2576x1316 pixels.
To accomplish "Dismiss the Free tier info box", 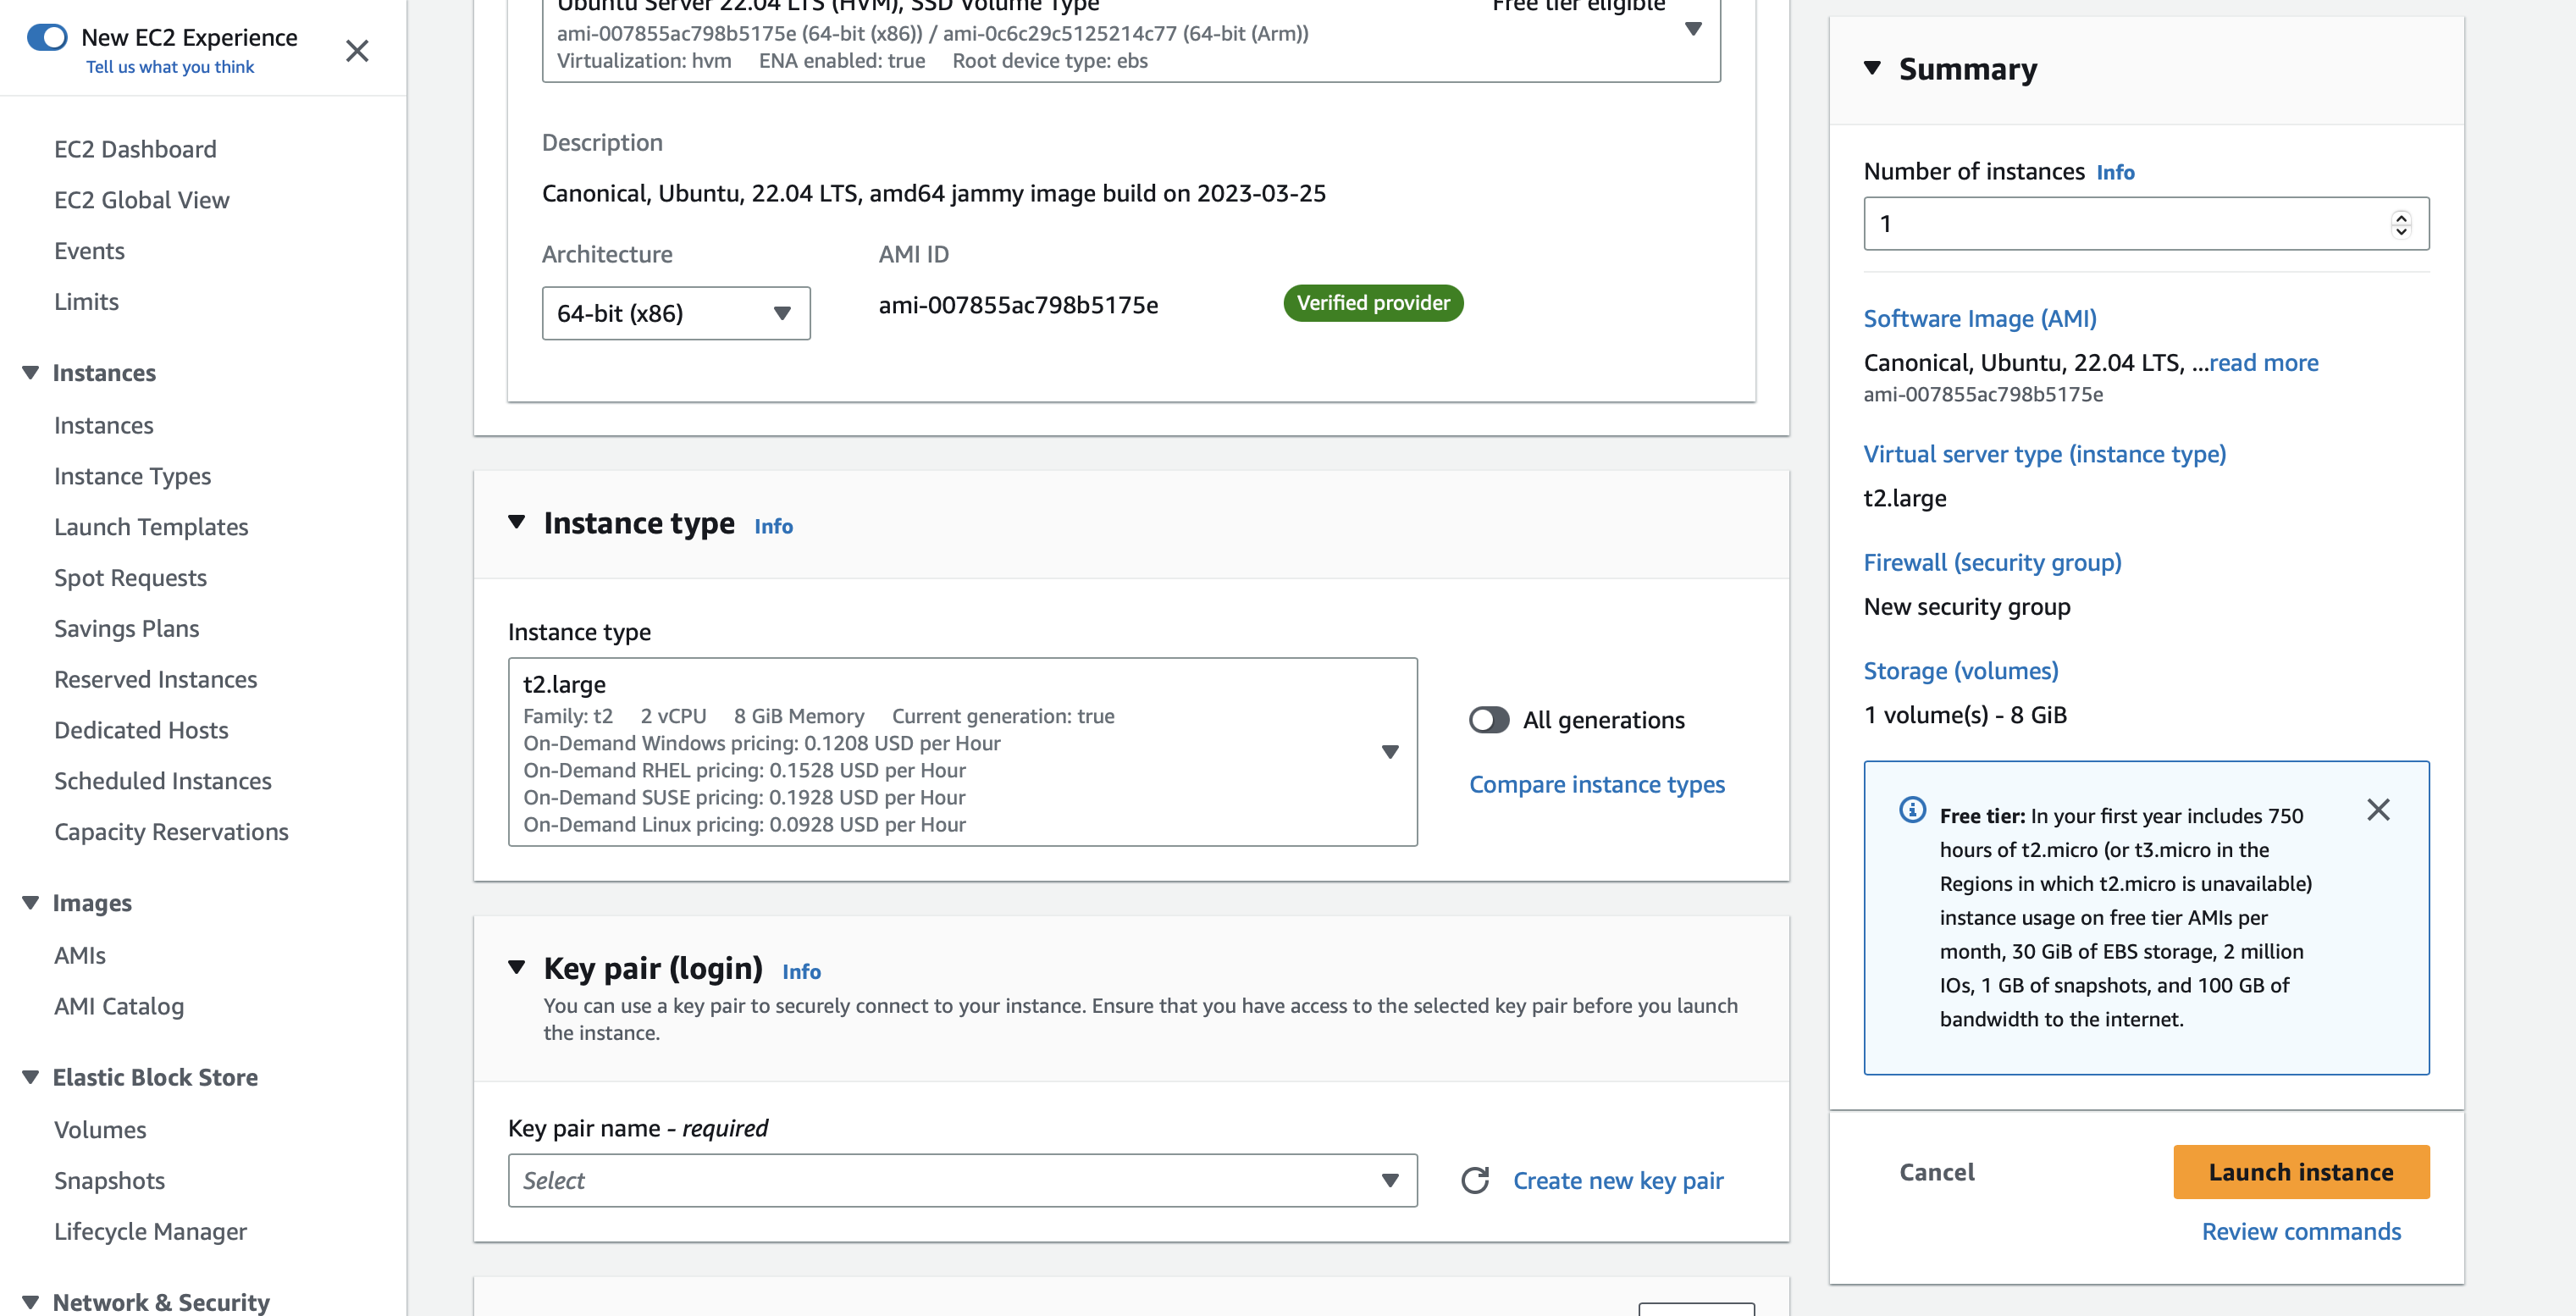I will click(2378, 810).
